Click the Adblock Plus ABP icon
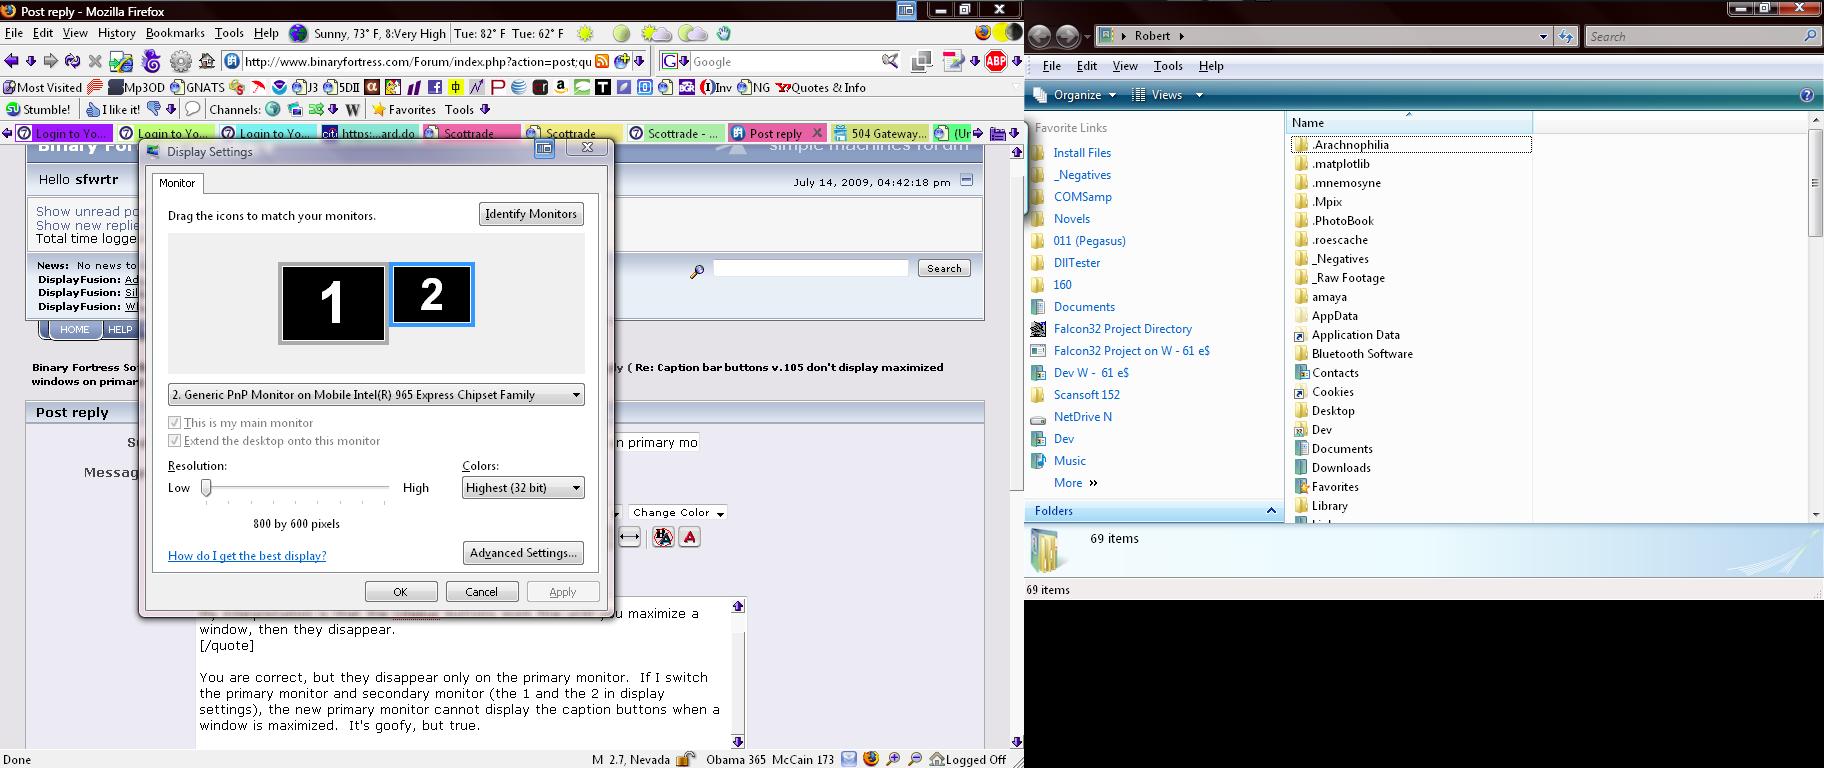1824x768 pixels. pyautogui.click(x=996, y=61)
